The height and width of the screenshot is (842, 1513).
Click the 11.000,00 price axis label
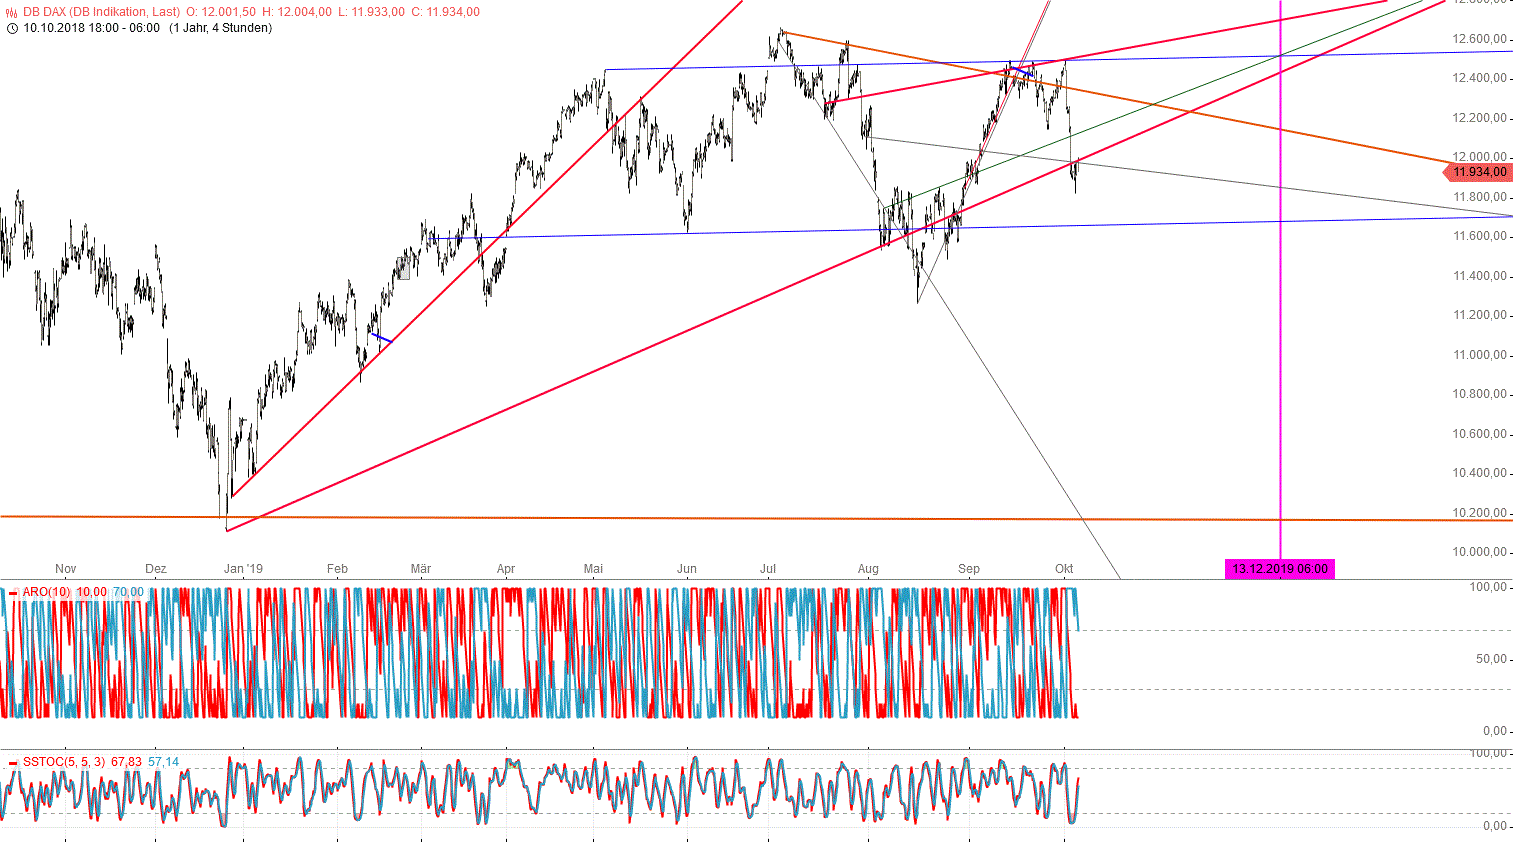pos(1479,355)
